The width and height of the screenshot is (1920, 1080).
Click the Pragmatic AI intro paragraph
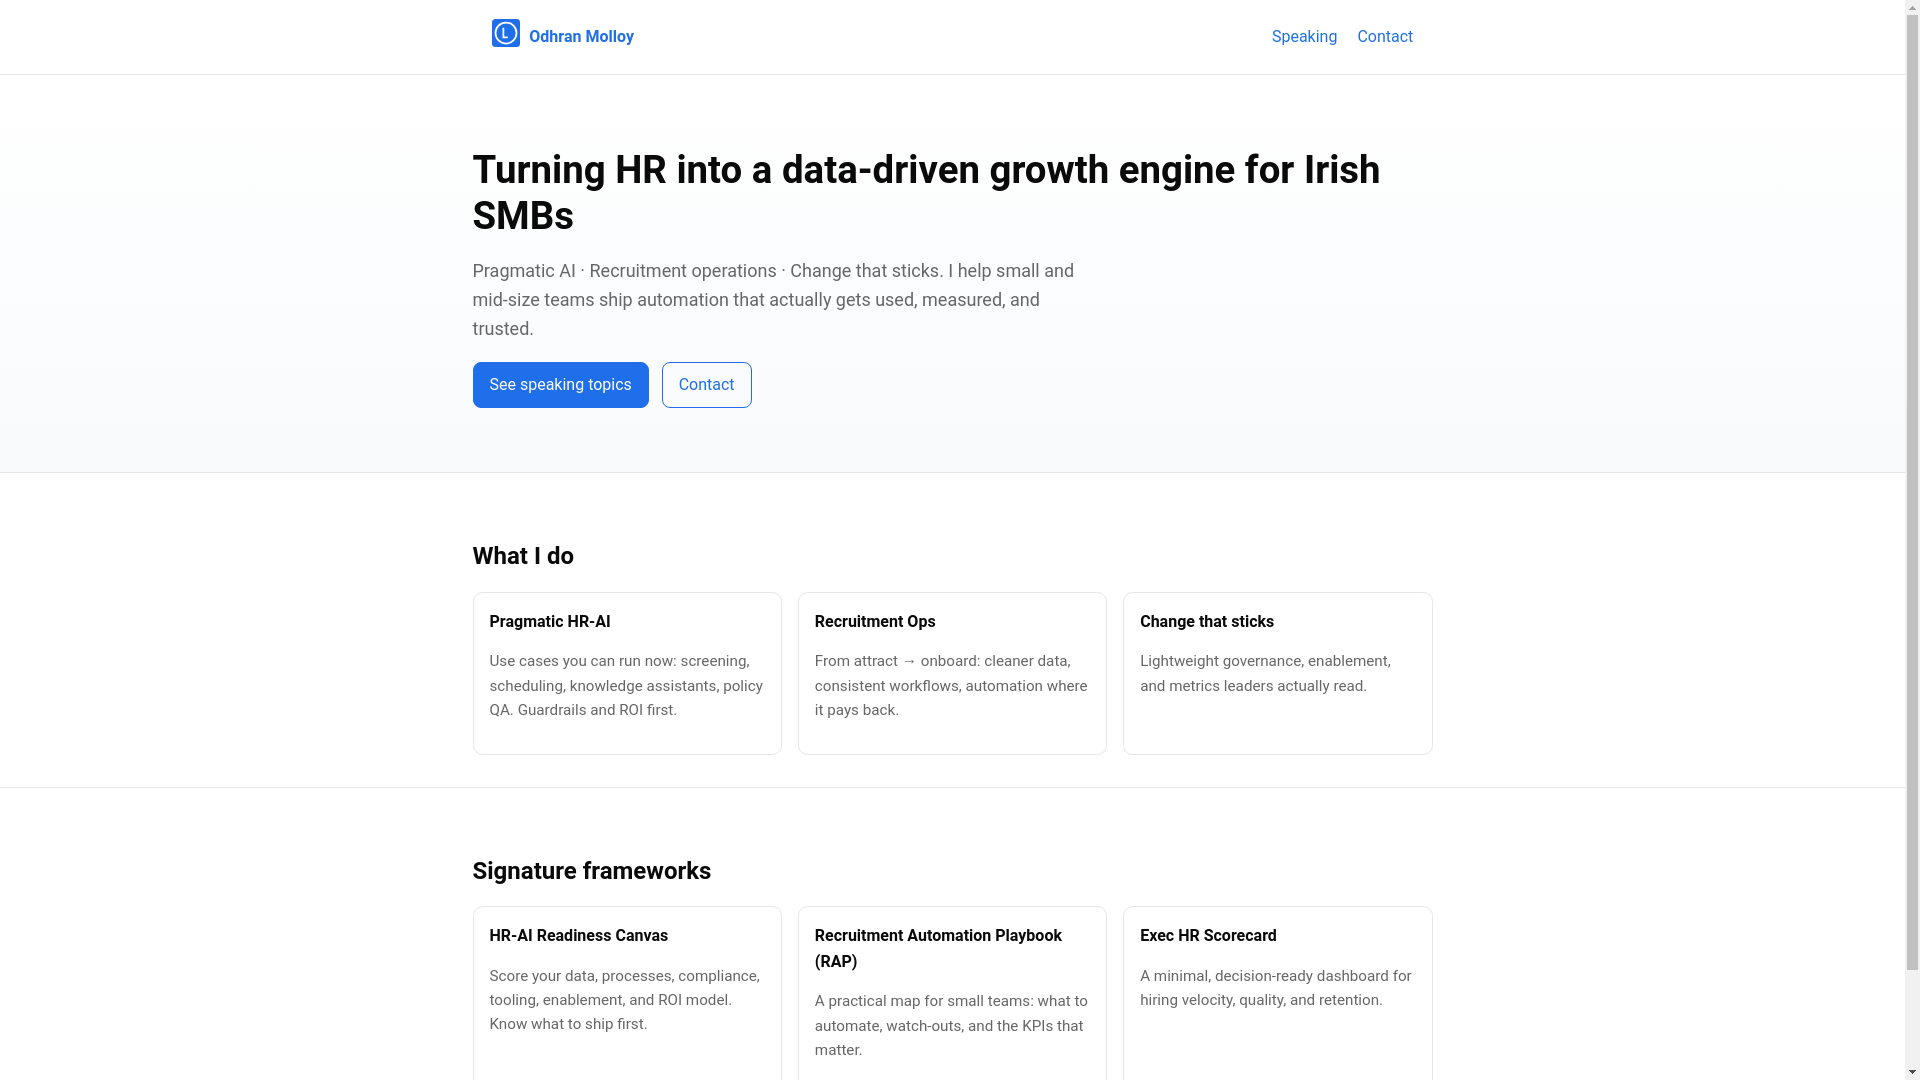(773, 300)
